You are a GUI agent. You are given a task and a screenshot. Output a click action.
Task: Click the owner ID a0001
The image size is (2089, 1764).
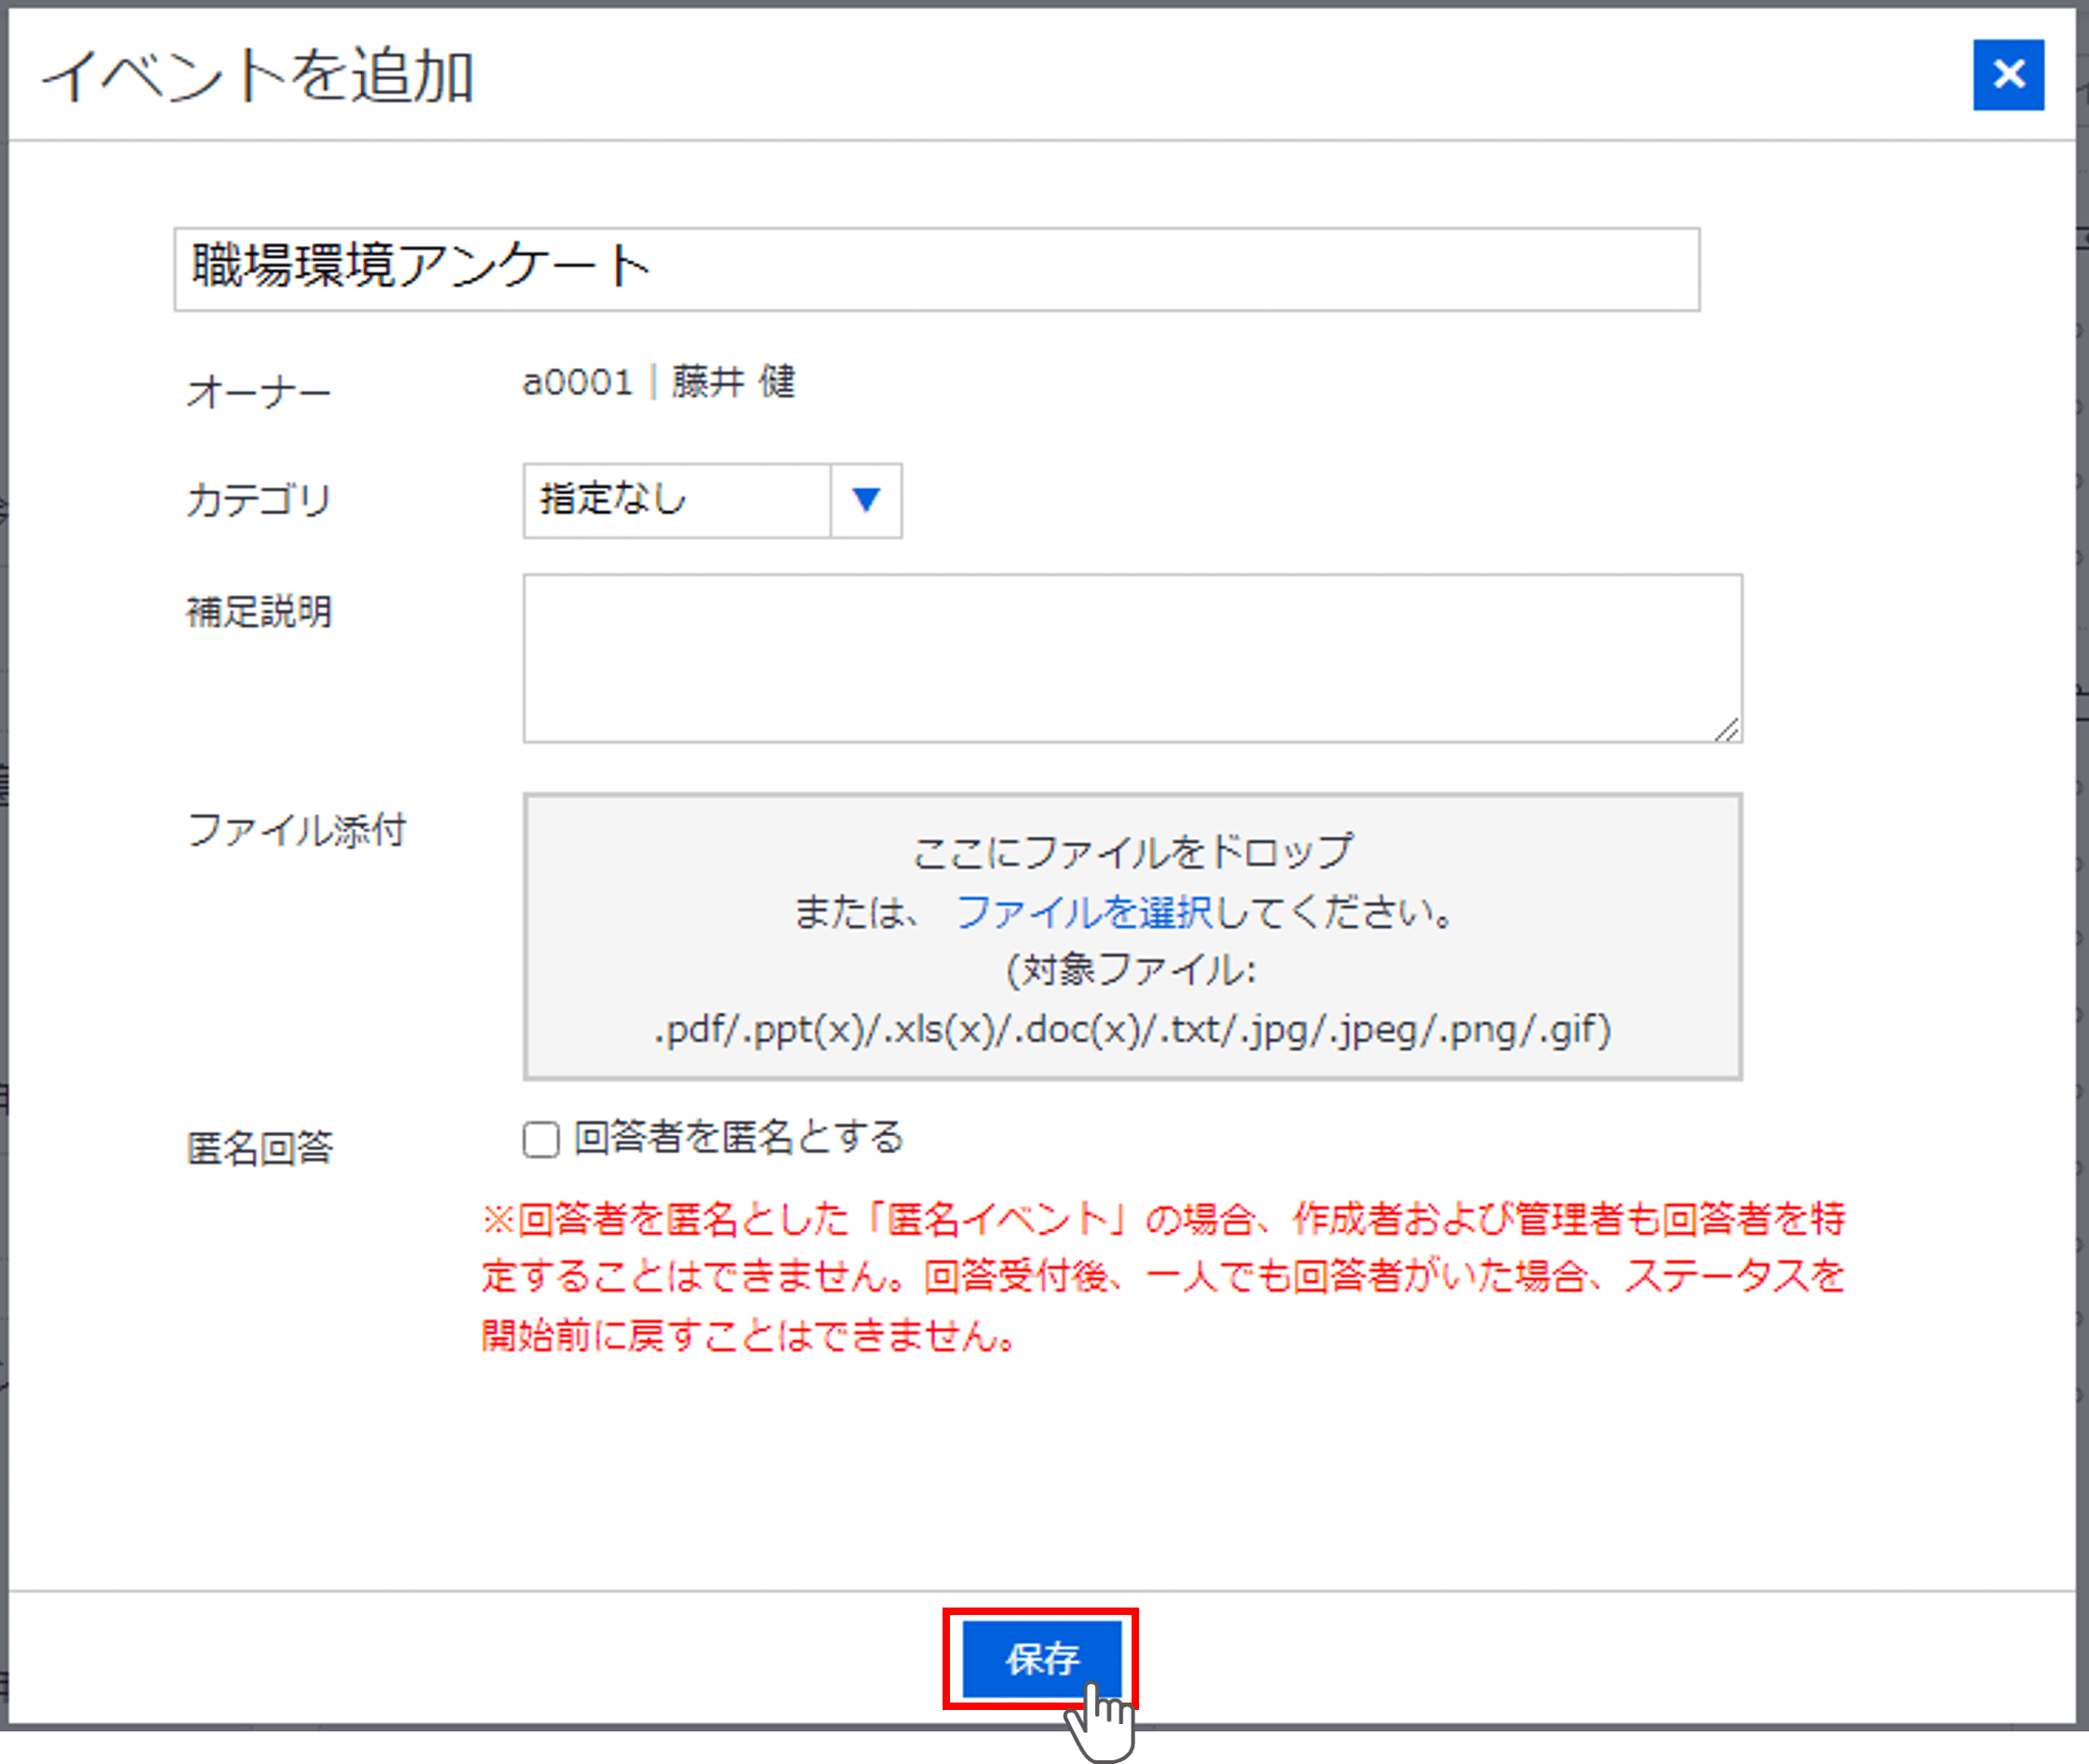577,382
